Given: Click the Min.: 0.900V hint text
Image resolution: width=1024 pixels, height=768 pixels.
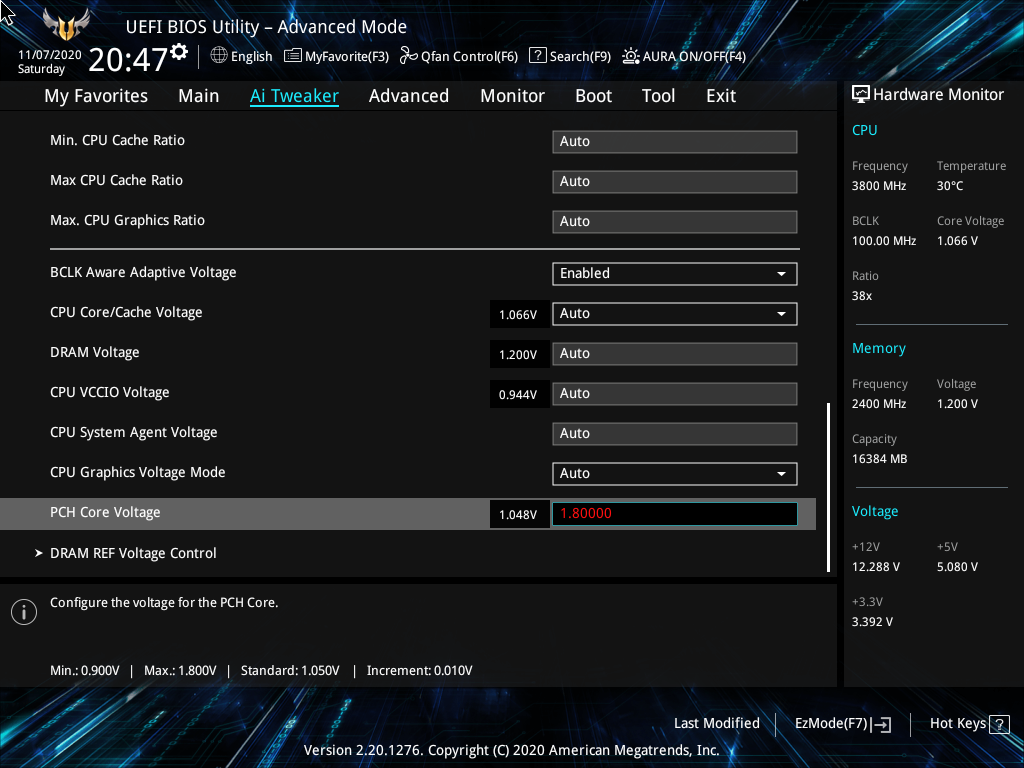Looking at the screenshot, I should (x=85, y=671).
